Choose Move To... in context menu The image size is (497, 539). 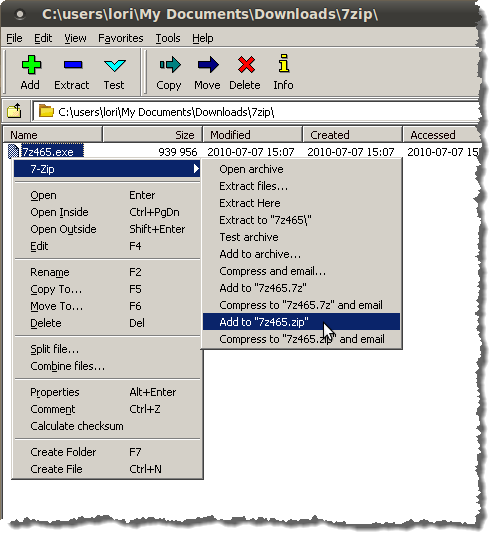pyautogui.click(x=107, y=306)
